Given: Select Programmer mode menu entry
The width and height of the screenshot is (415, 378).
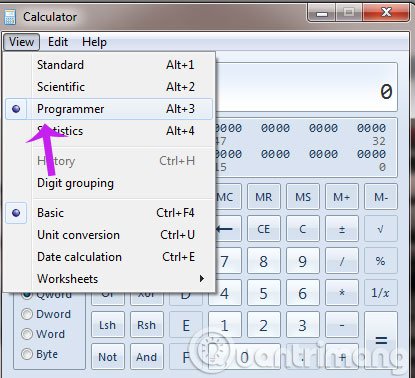Looking at the screenshot, I should (x=109, y=109).
